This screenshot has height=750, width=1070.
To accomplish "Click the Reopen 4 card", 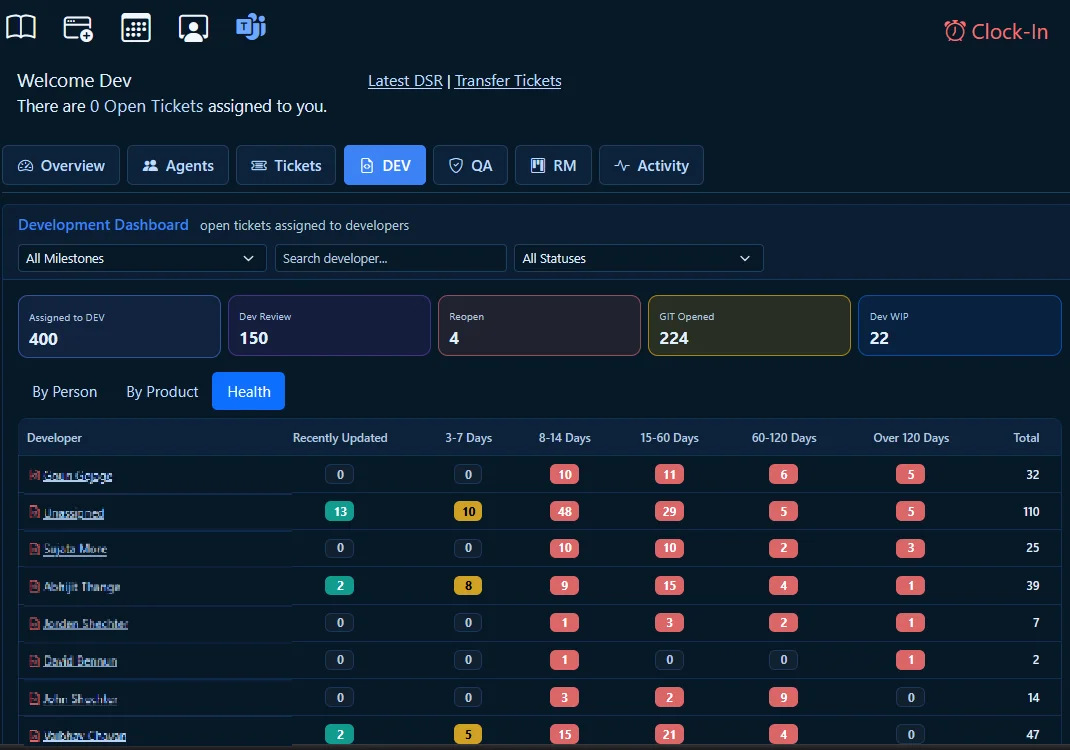I will coord(539,326).
